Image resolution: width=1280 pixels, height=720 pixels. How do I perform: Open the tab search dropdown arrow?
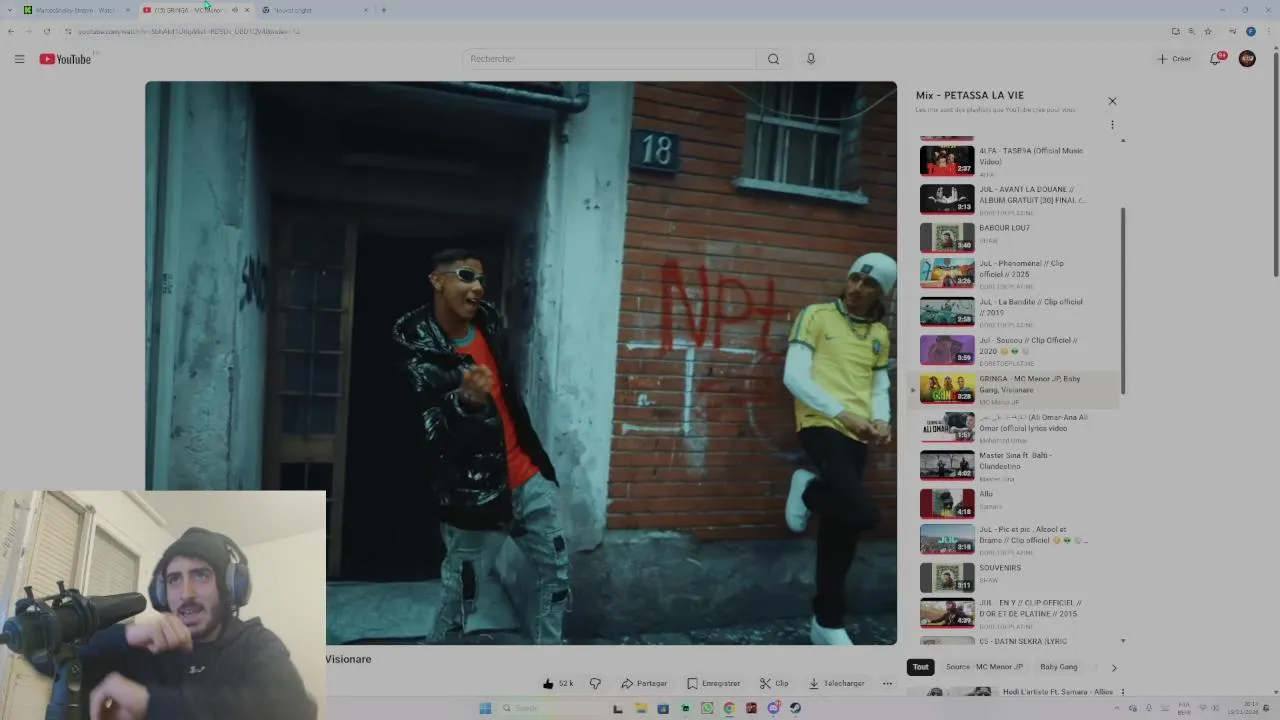pos(10,10)
